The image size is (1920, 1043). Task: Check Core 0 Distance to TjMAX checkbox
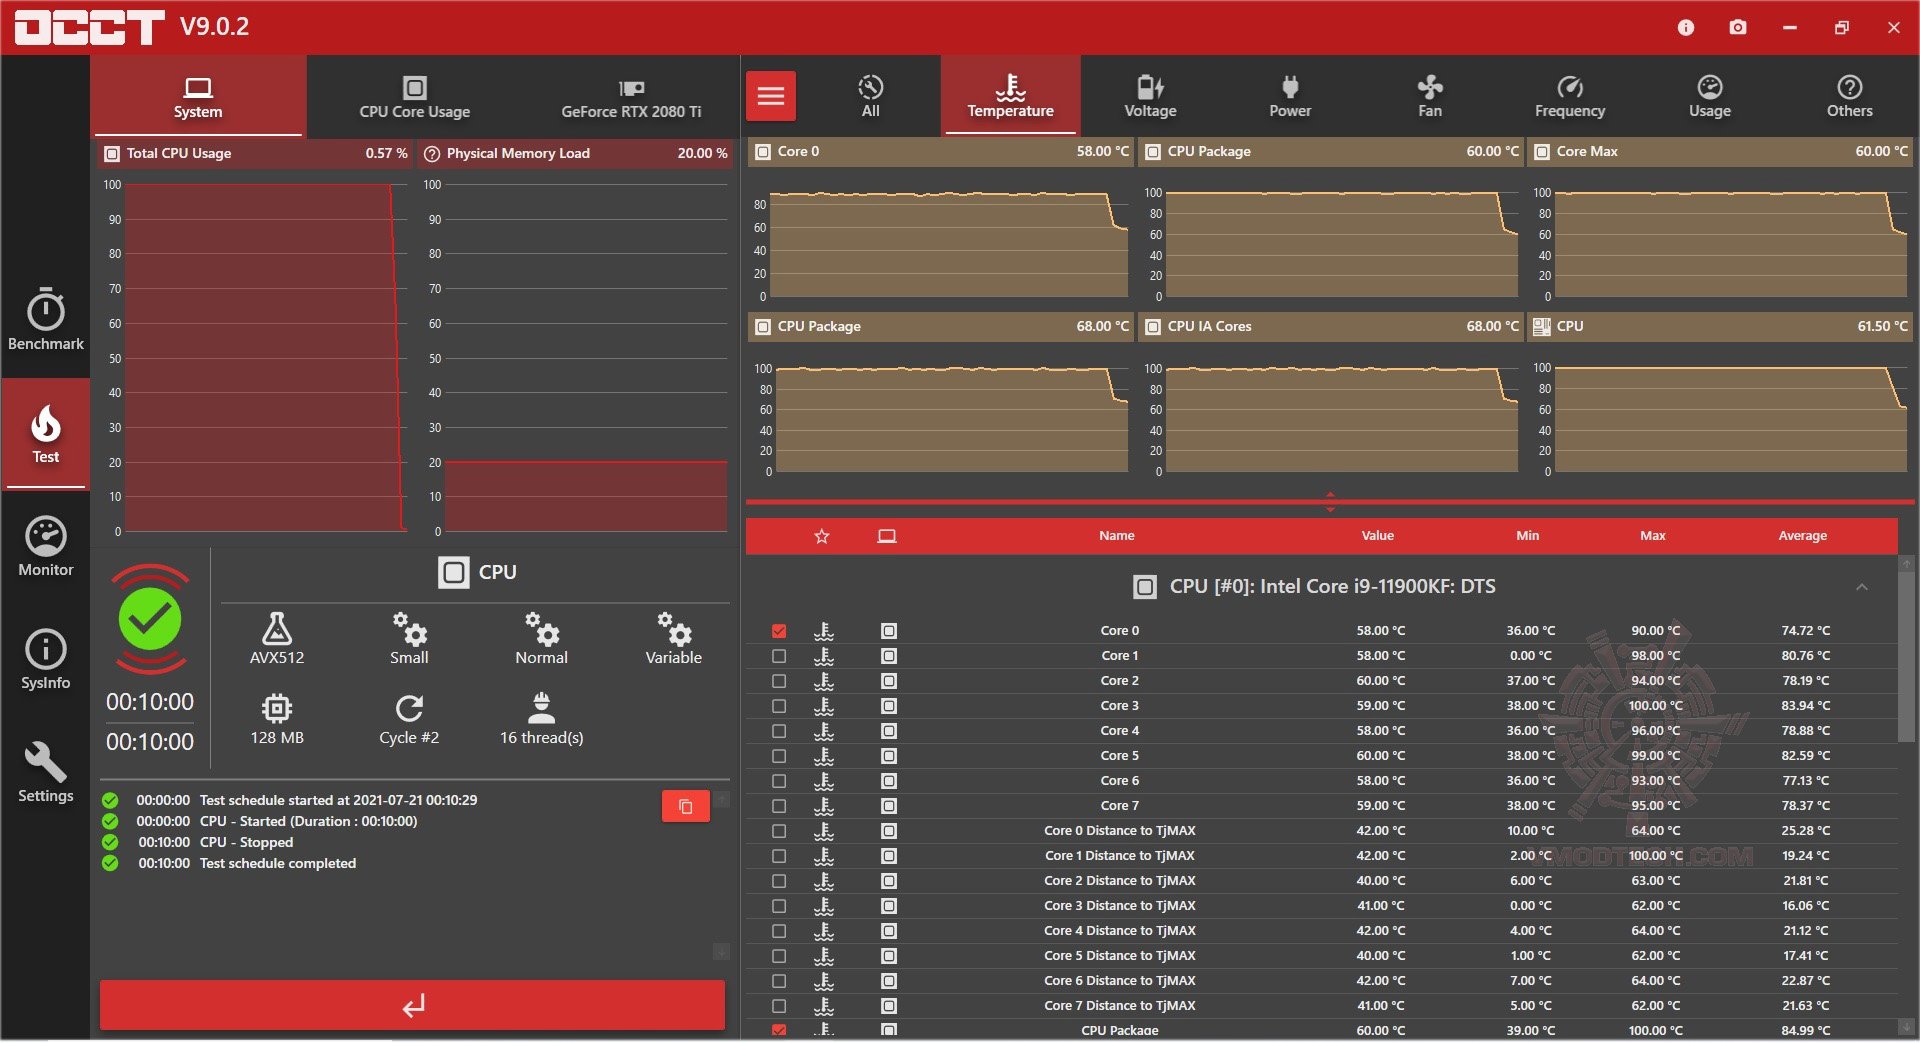pyautogui.click(x=779, y=831)
